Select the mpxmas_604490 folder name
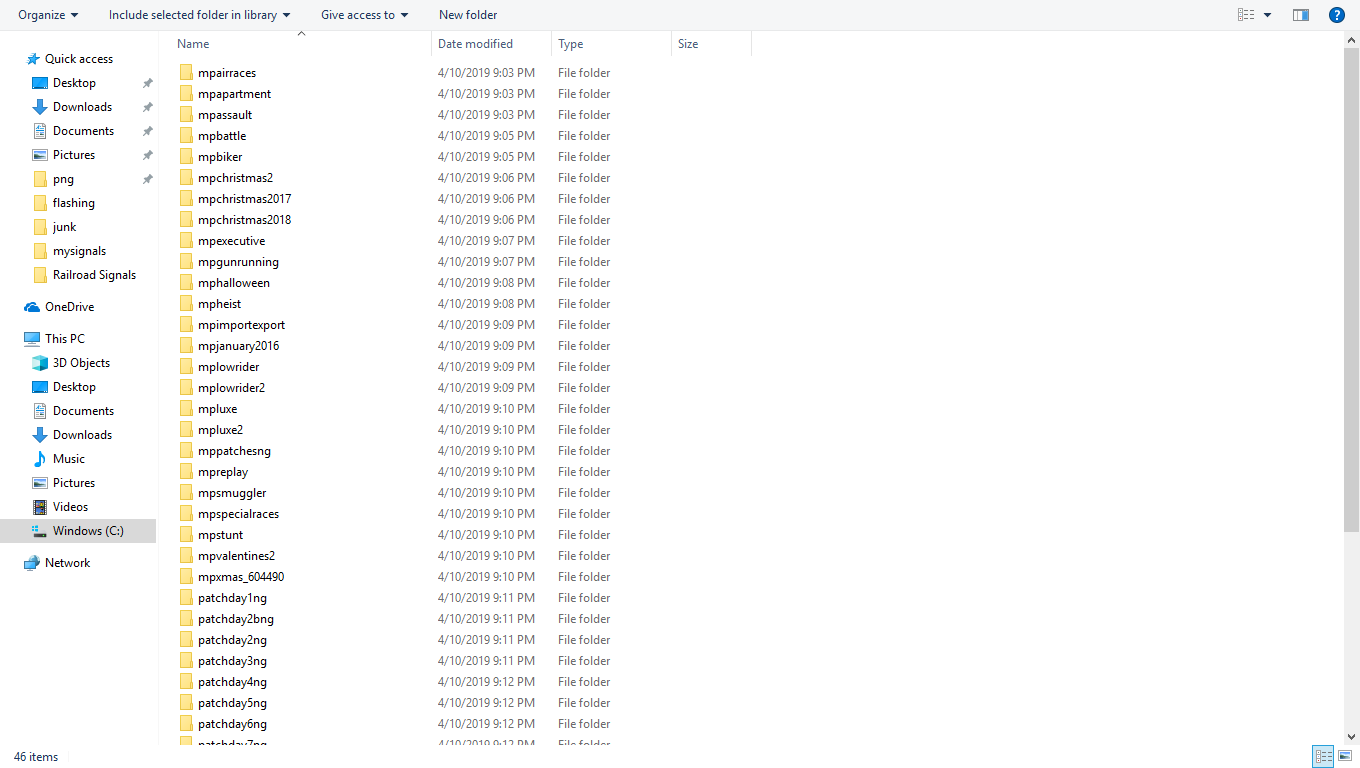The image size is (1360, 768). pos(241,577)
